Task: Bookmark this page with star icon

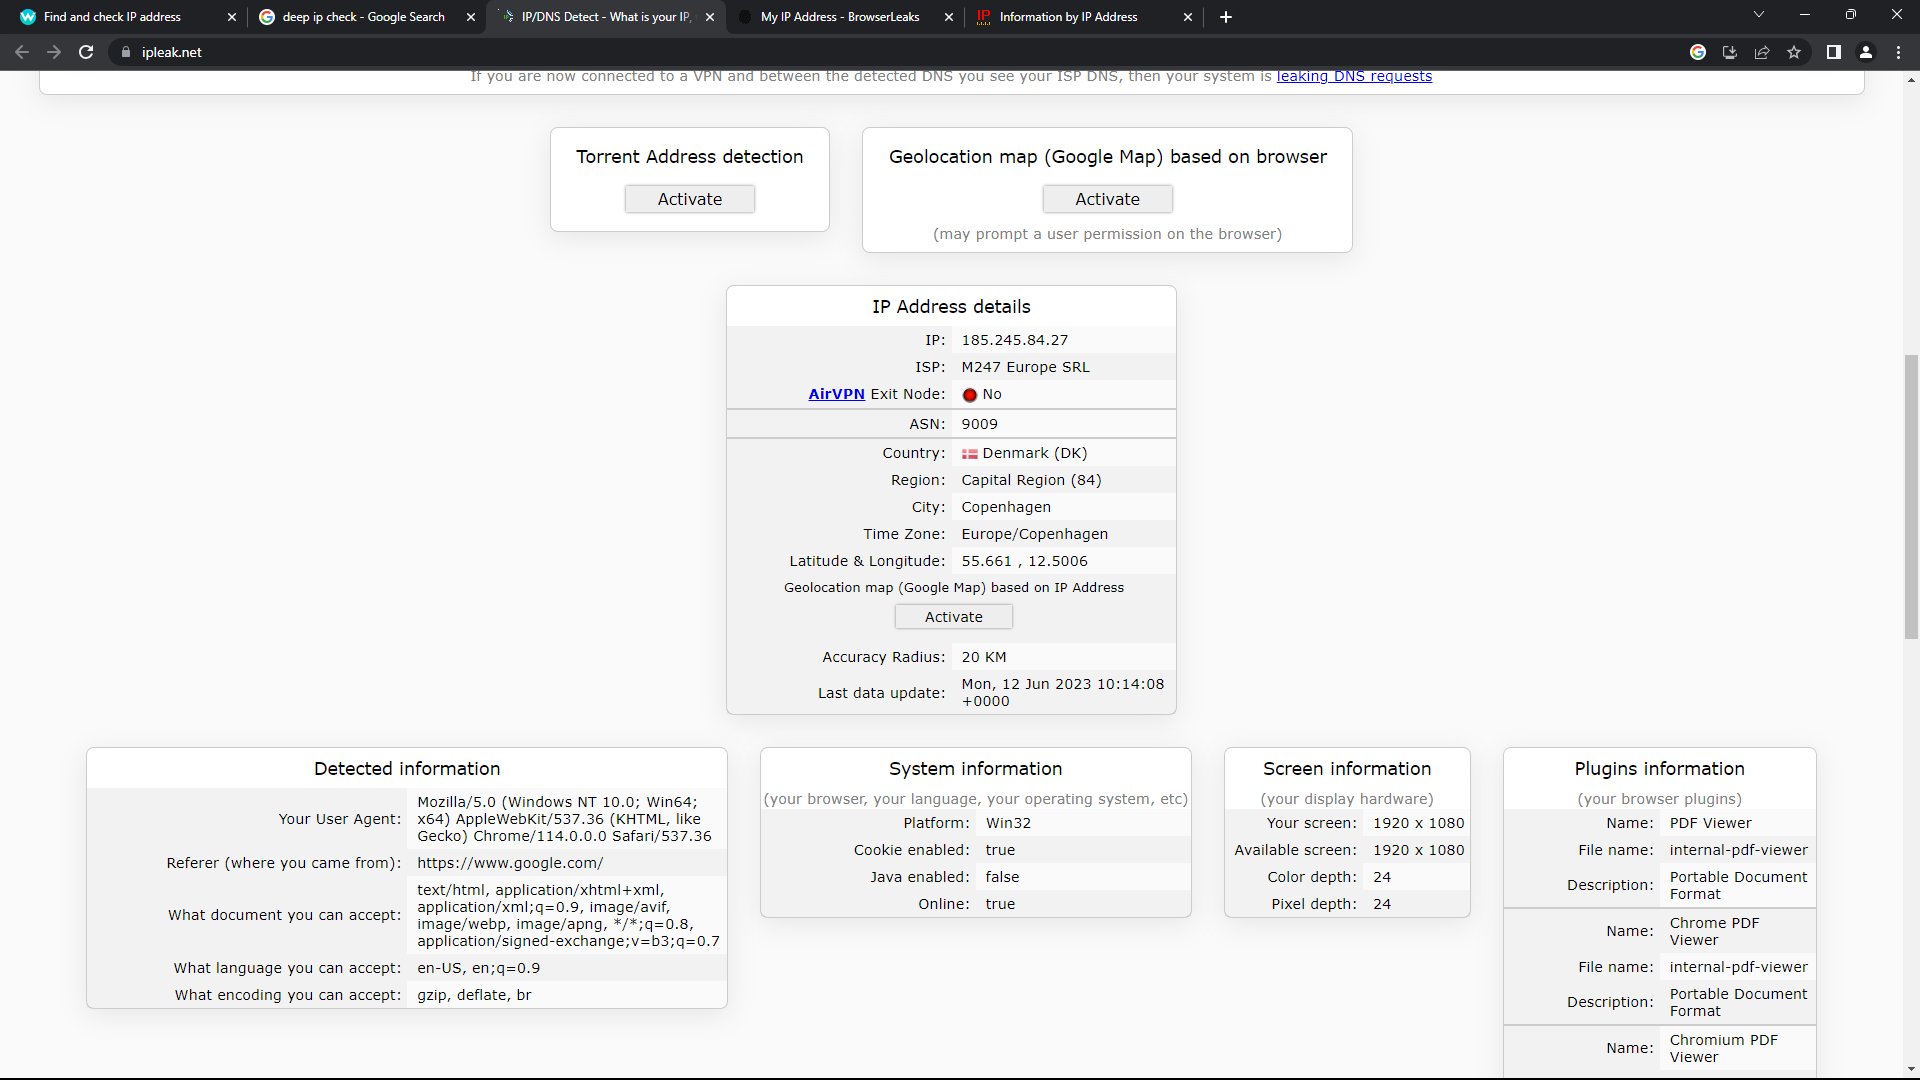Action: click(x=1794, y=52)
